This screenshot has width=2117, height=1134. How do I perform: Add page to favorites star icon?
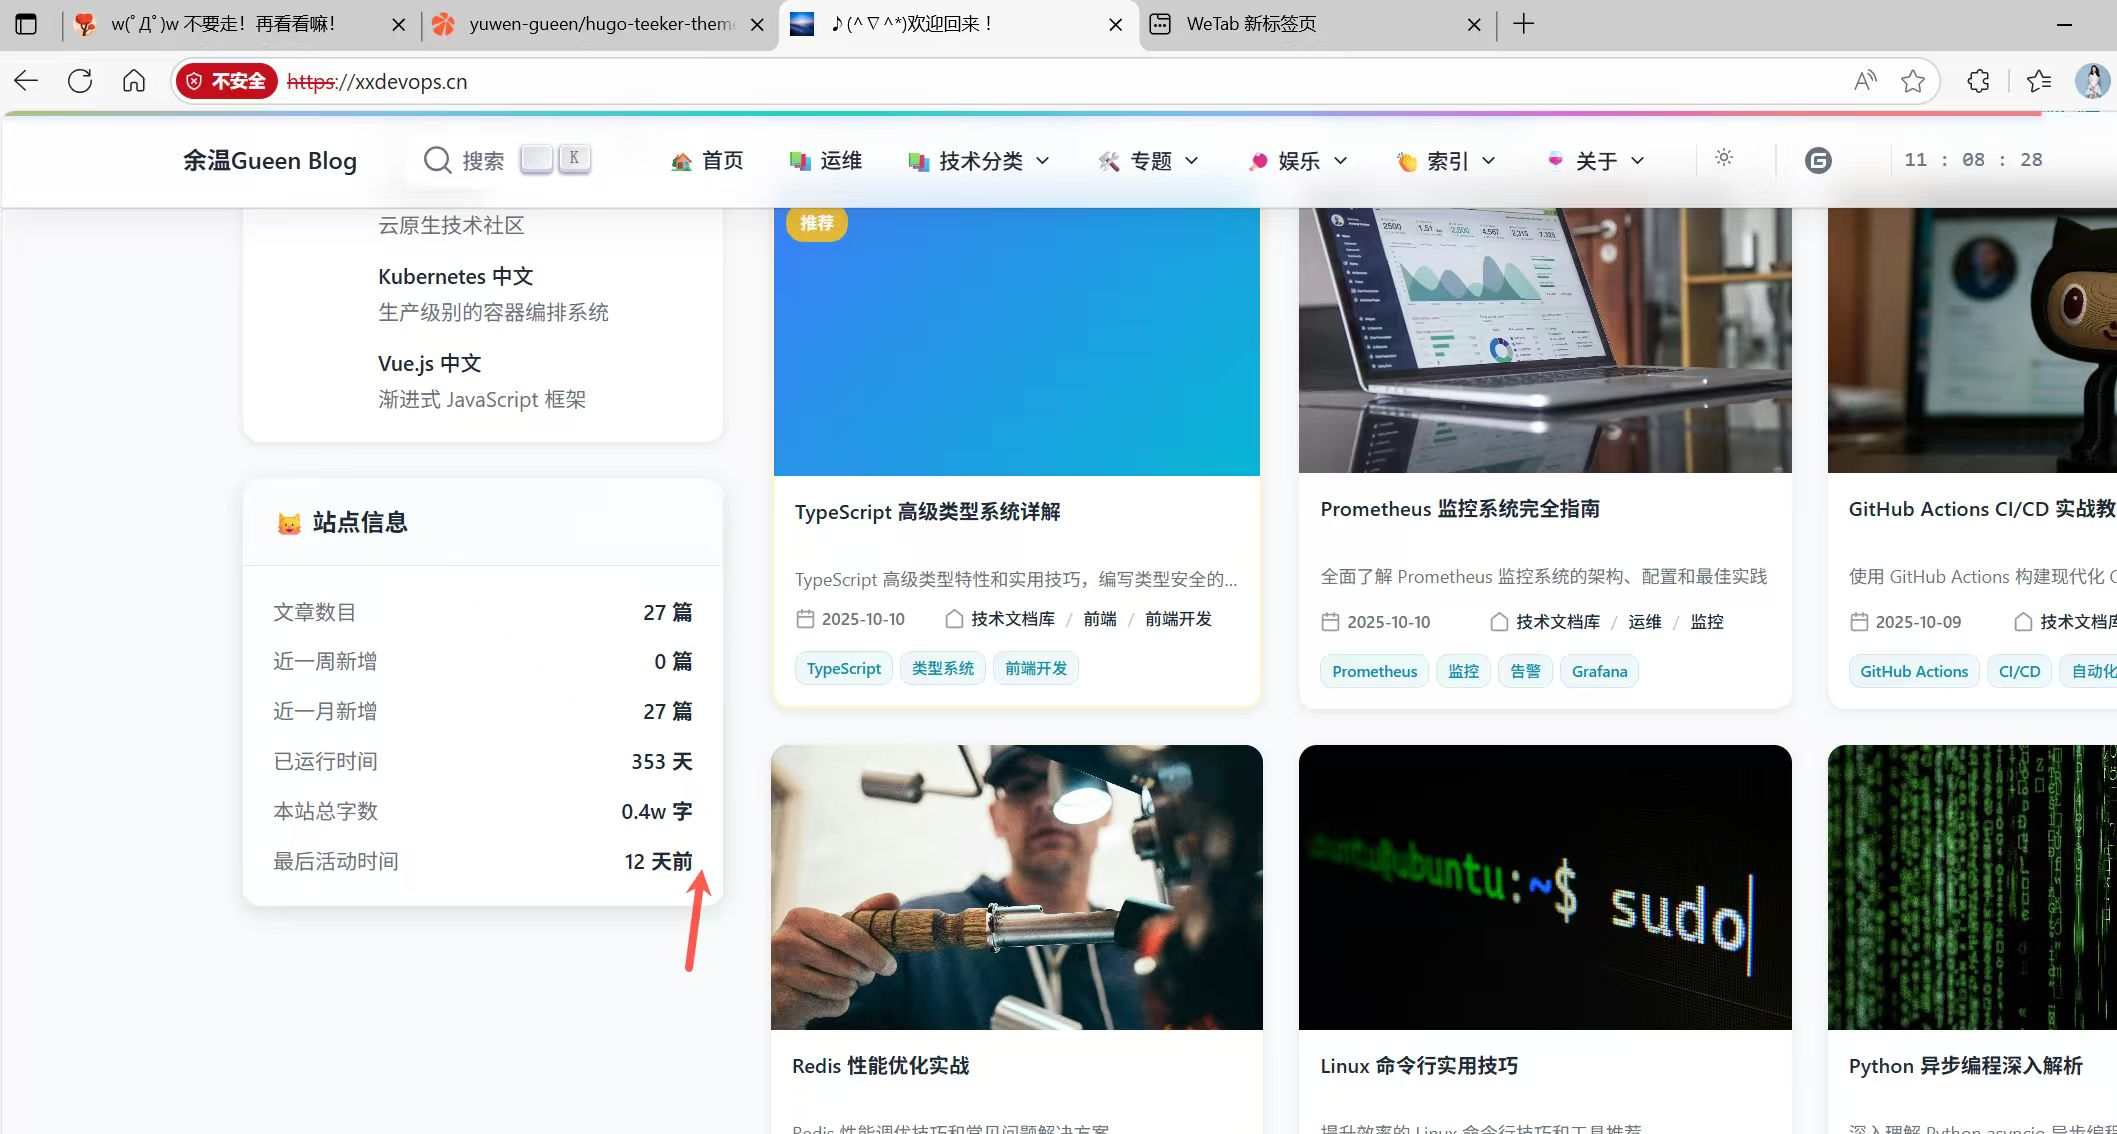pyautogui.click(x=1913, y=81)
